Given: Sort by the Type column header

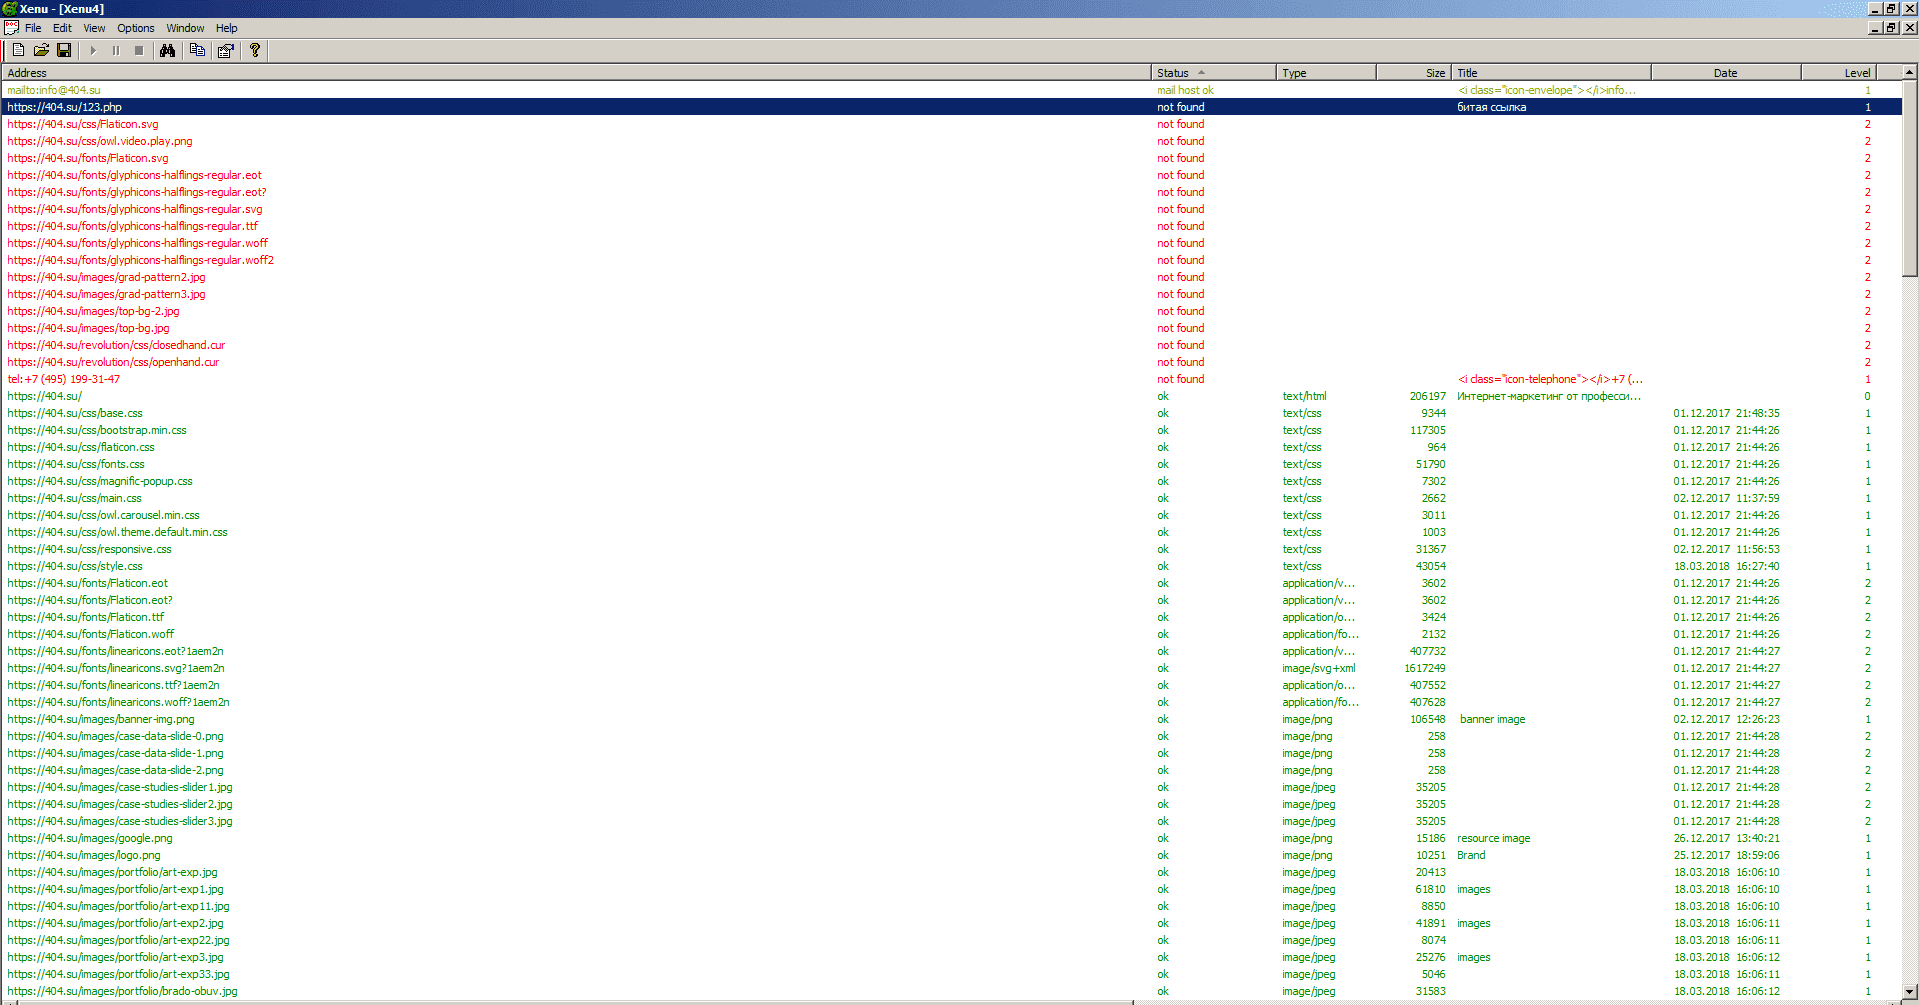Looking at the screenshot, I should coord(1326,73).
